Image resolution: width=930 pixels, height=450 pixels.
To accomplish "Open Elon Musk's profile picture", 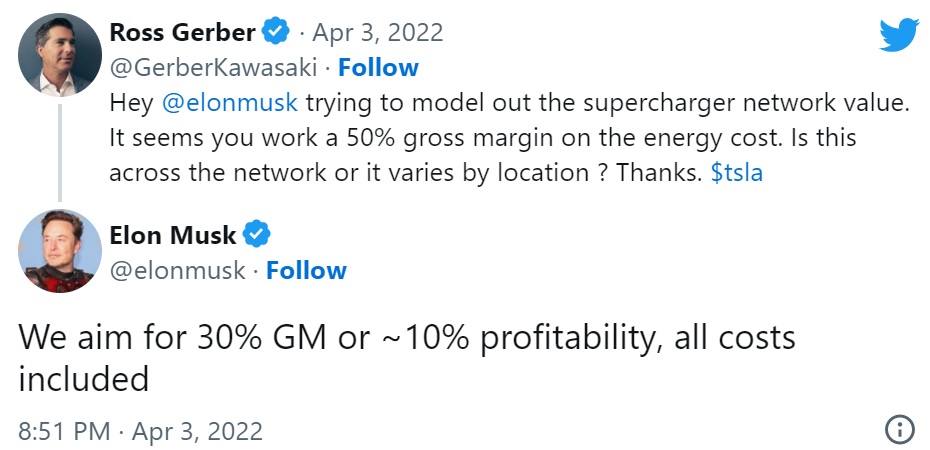I will coord(60,251).
